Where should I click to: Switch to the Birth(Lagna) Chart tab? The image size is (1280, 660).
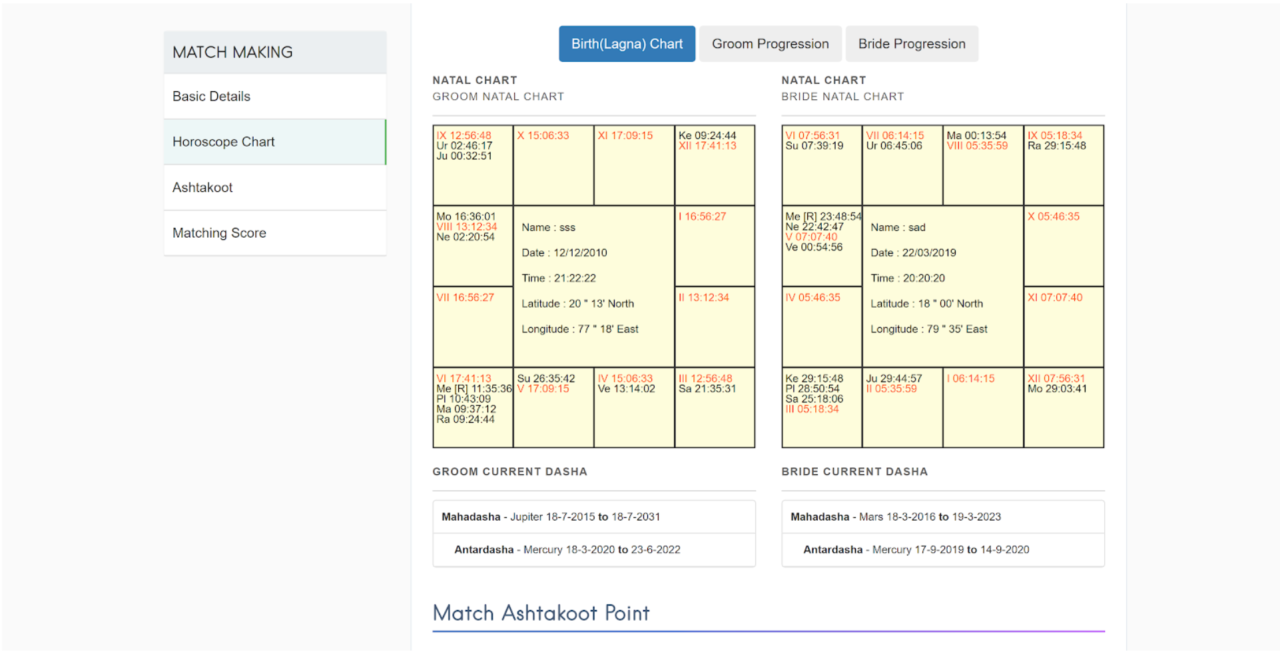click(x=626, y=43)
